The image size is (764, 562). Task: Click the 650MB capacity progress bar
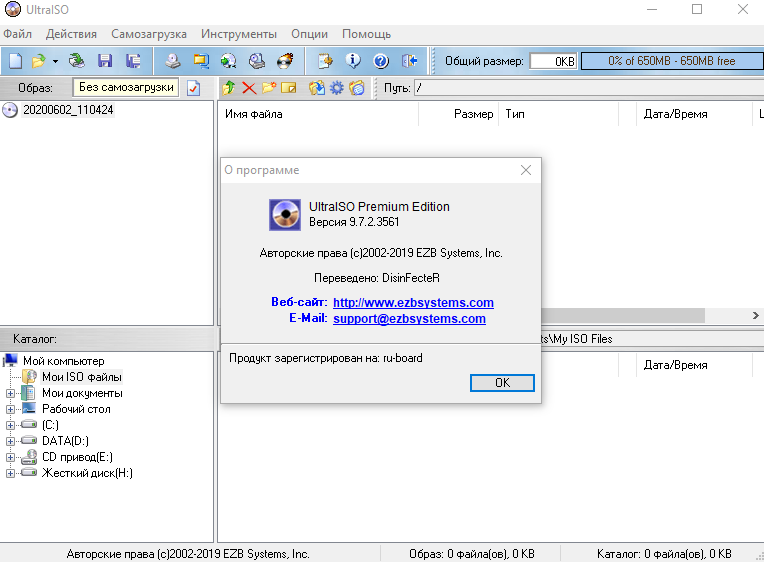click(x=672, y=61)
